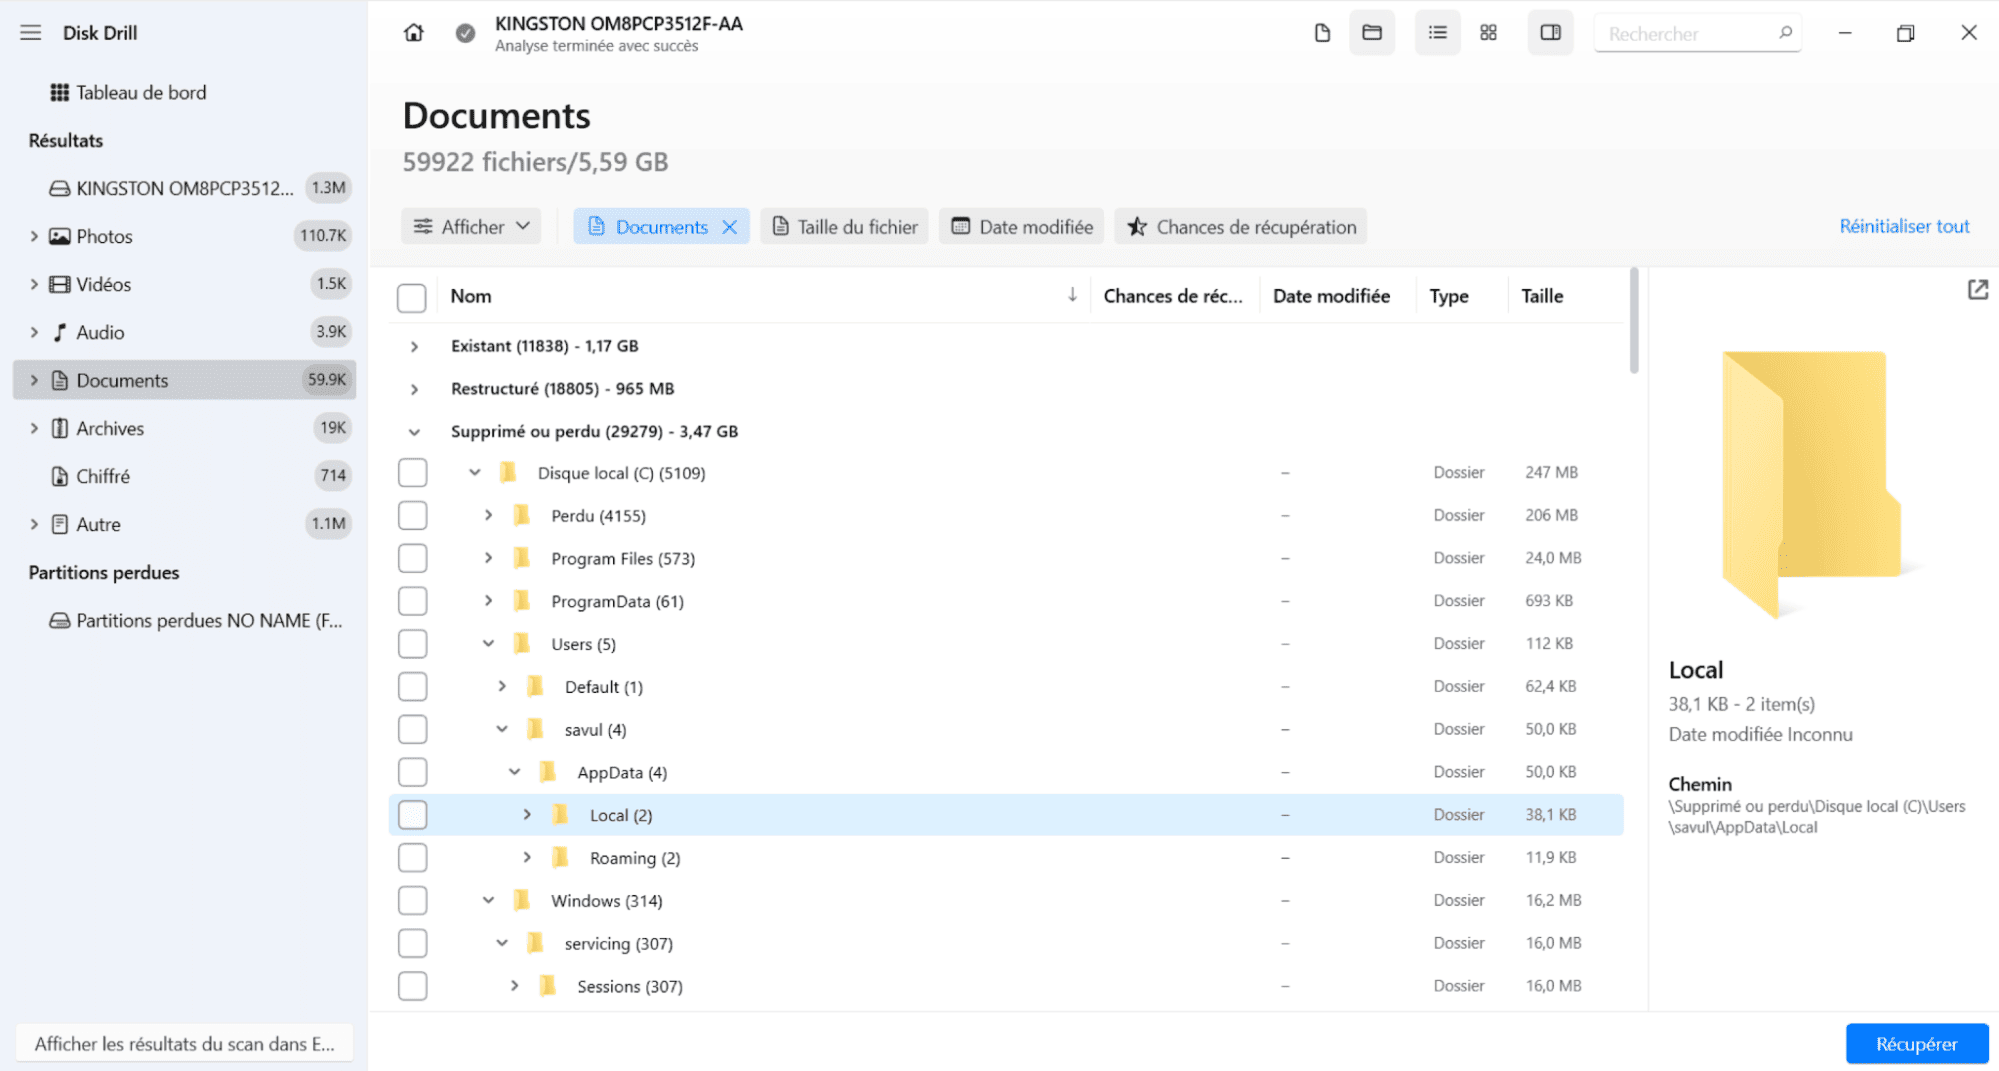Toggle the preview side panel icon
This screenshot has width=1999, height=1071.
(x=1550, y=33)
